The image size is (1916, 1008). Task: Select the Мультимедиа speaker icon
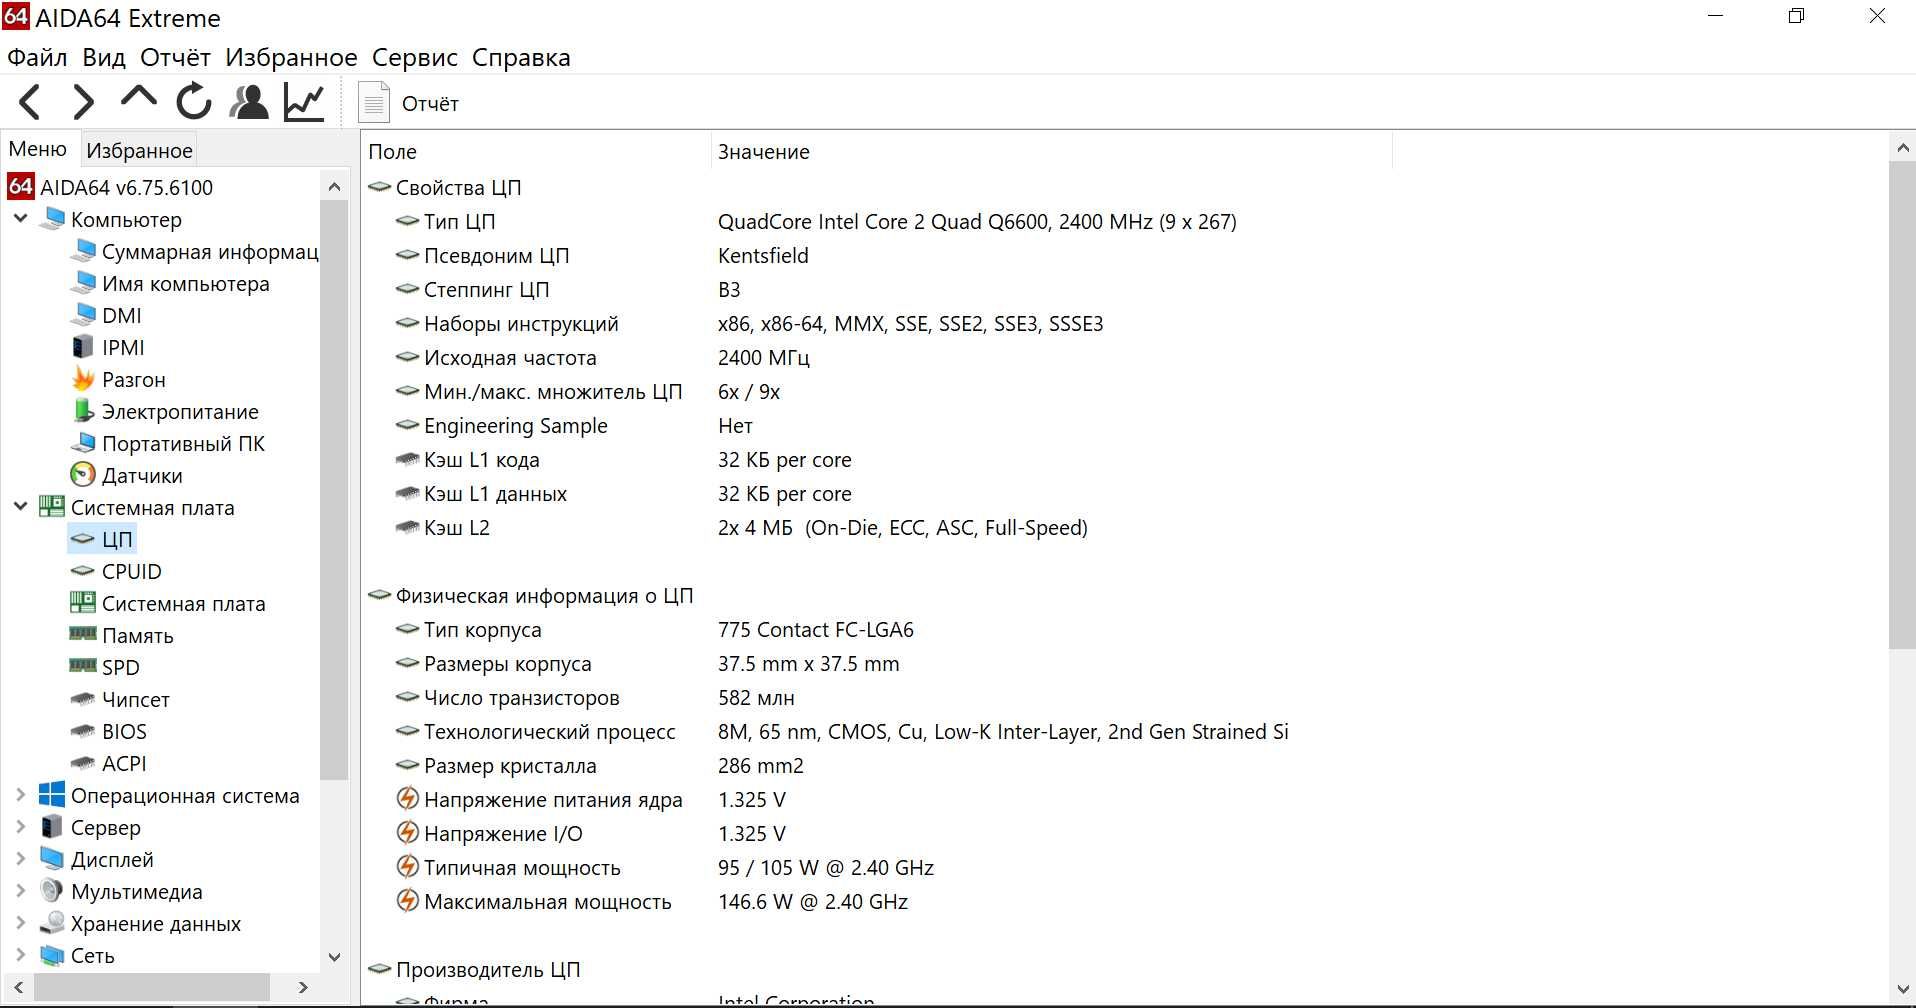click(x=51, y=891)
